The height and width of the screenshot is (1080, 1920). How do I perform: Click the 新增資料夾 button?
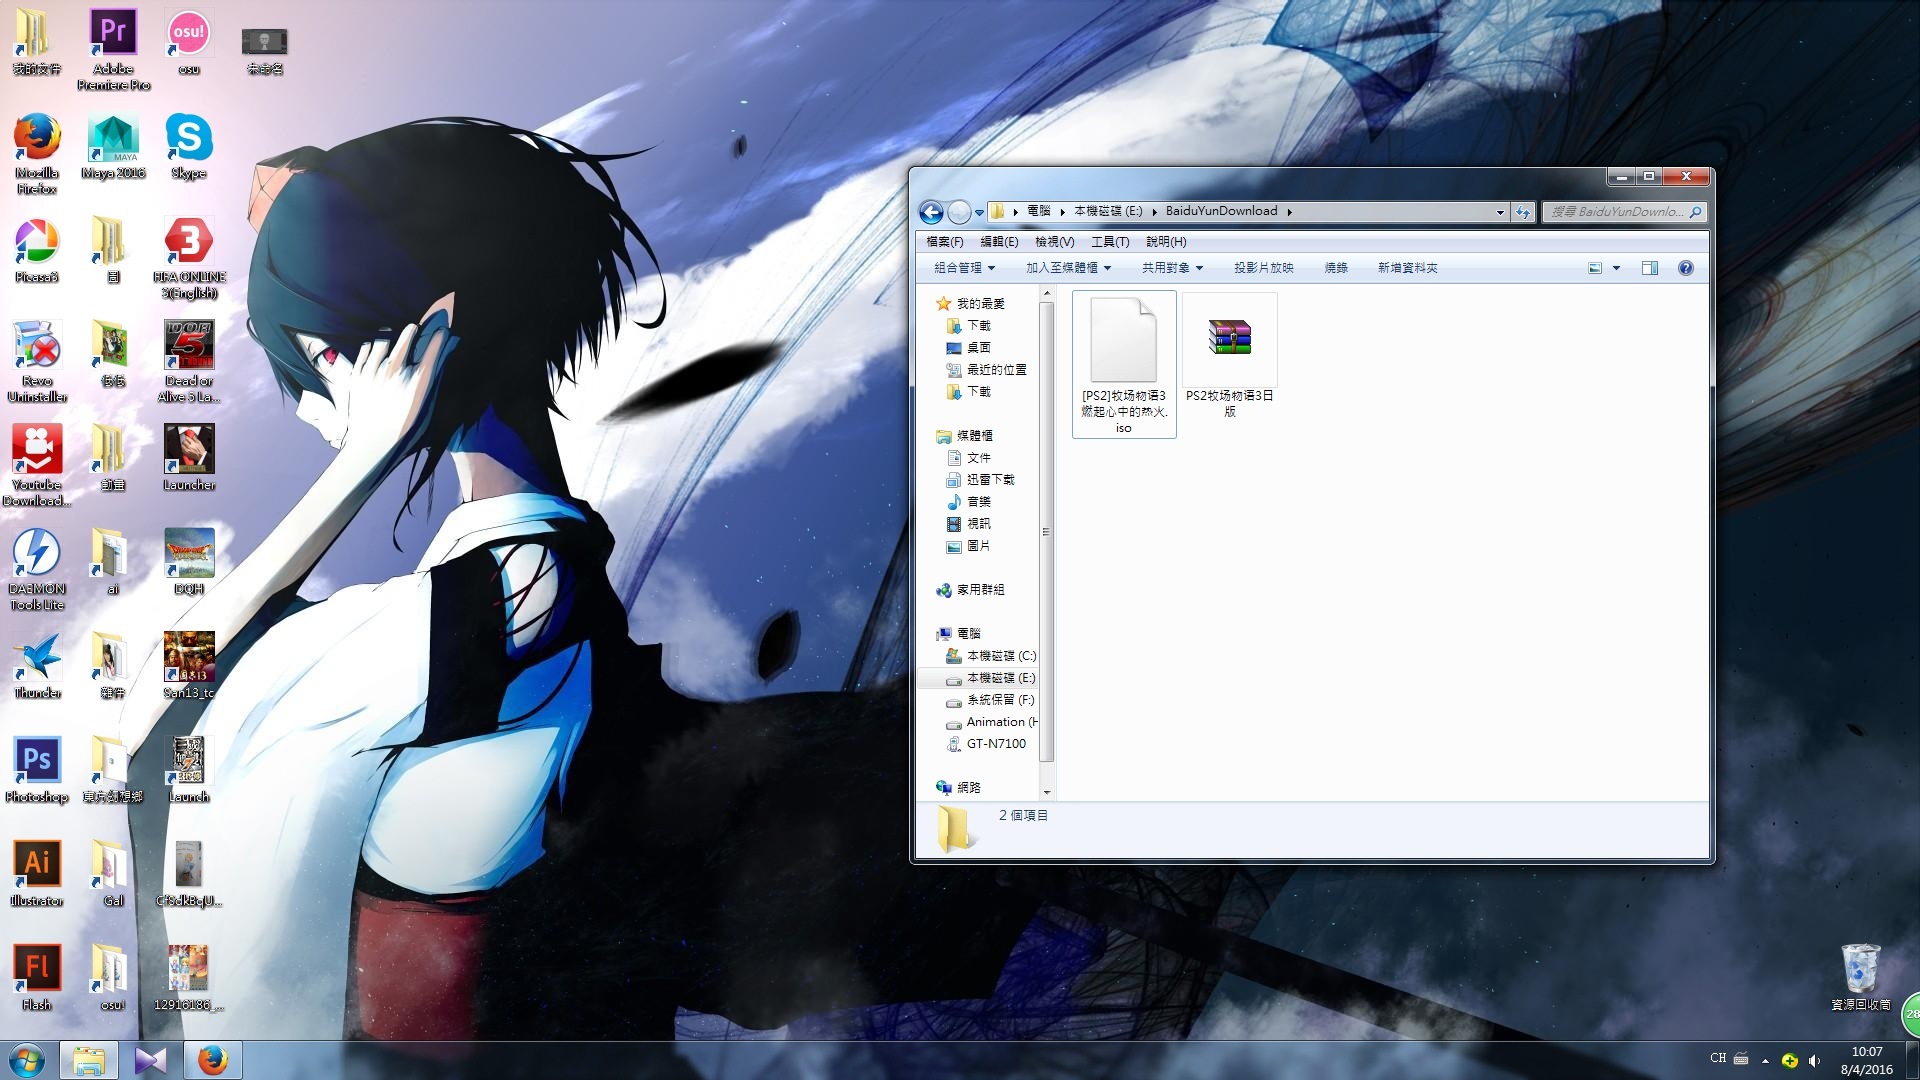coord(1407,268)
